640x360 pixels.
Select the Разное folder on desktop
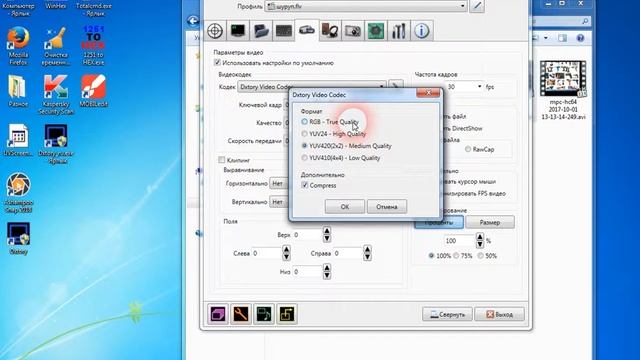18,91
